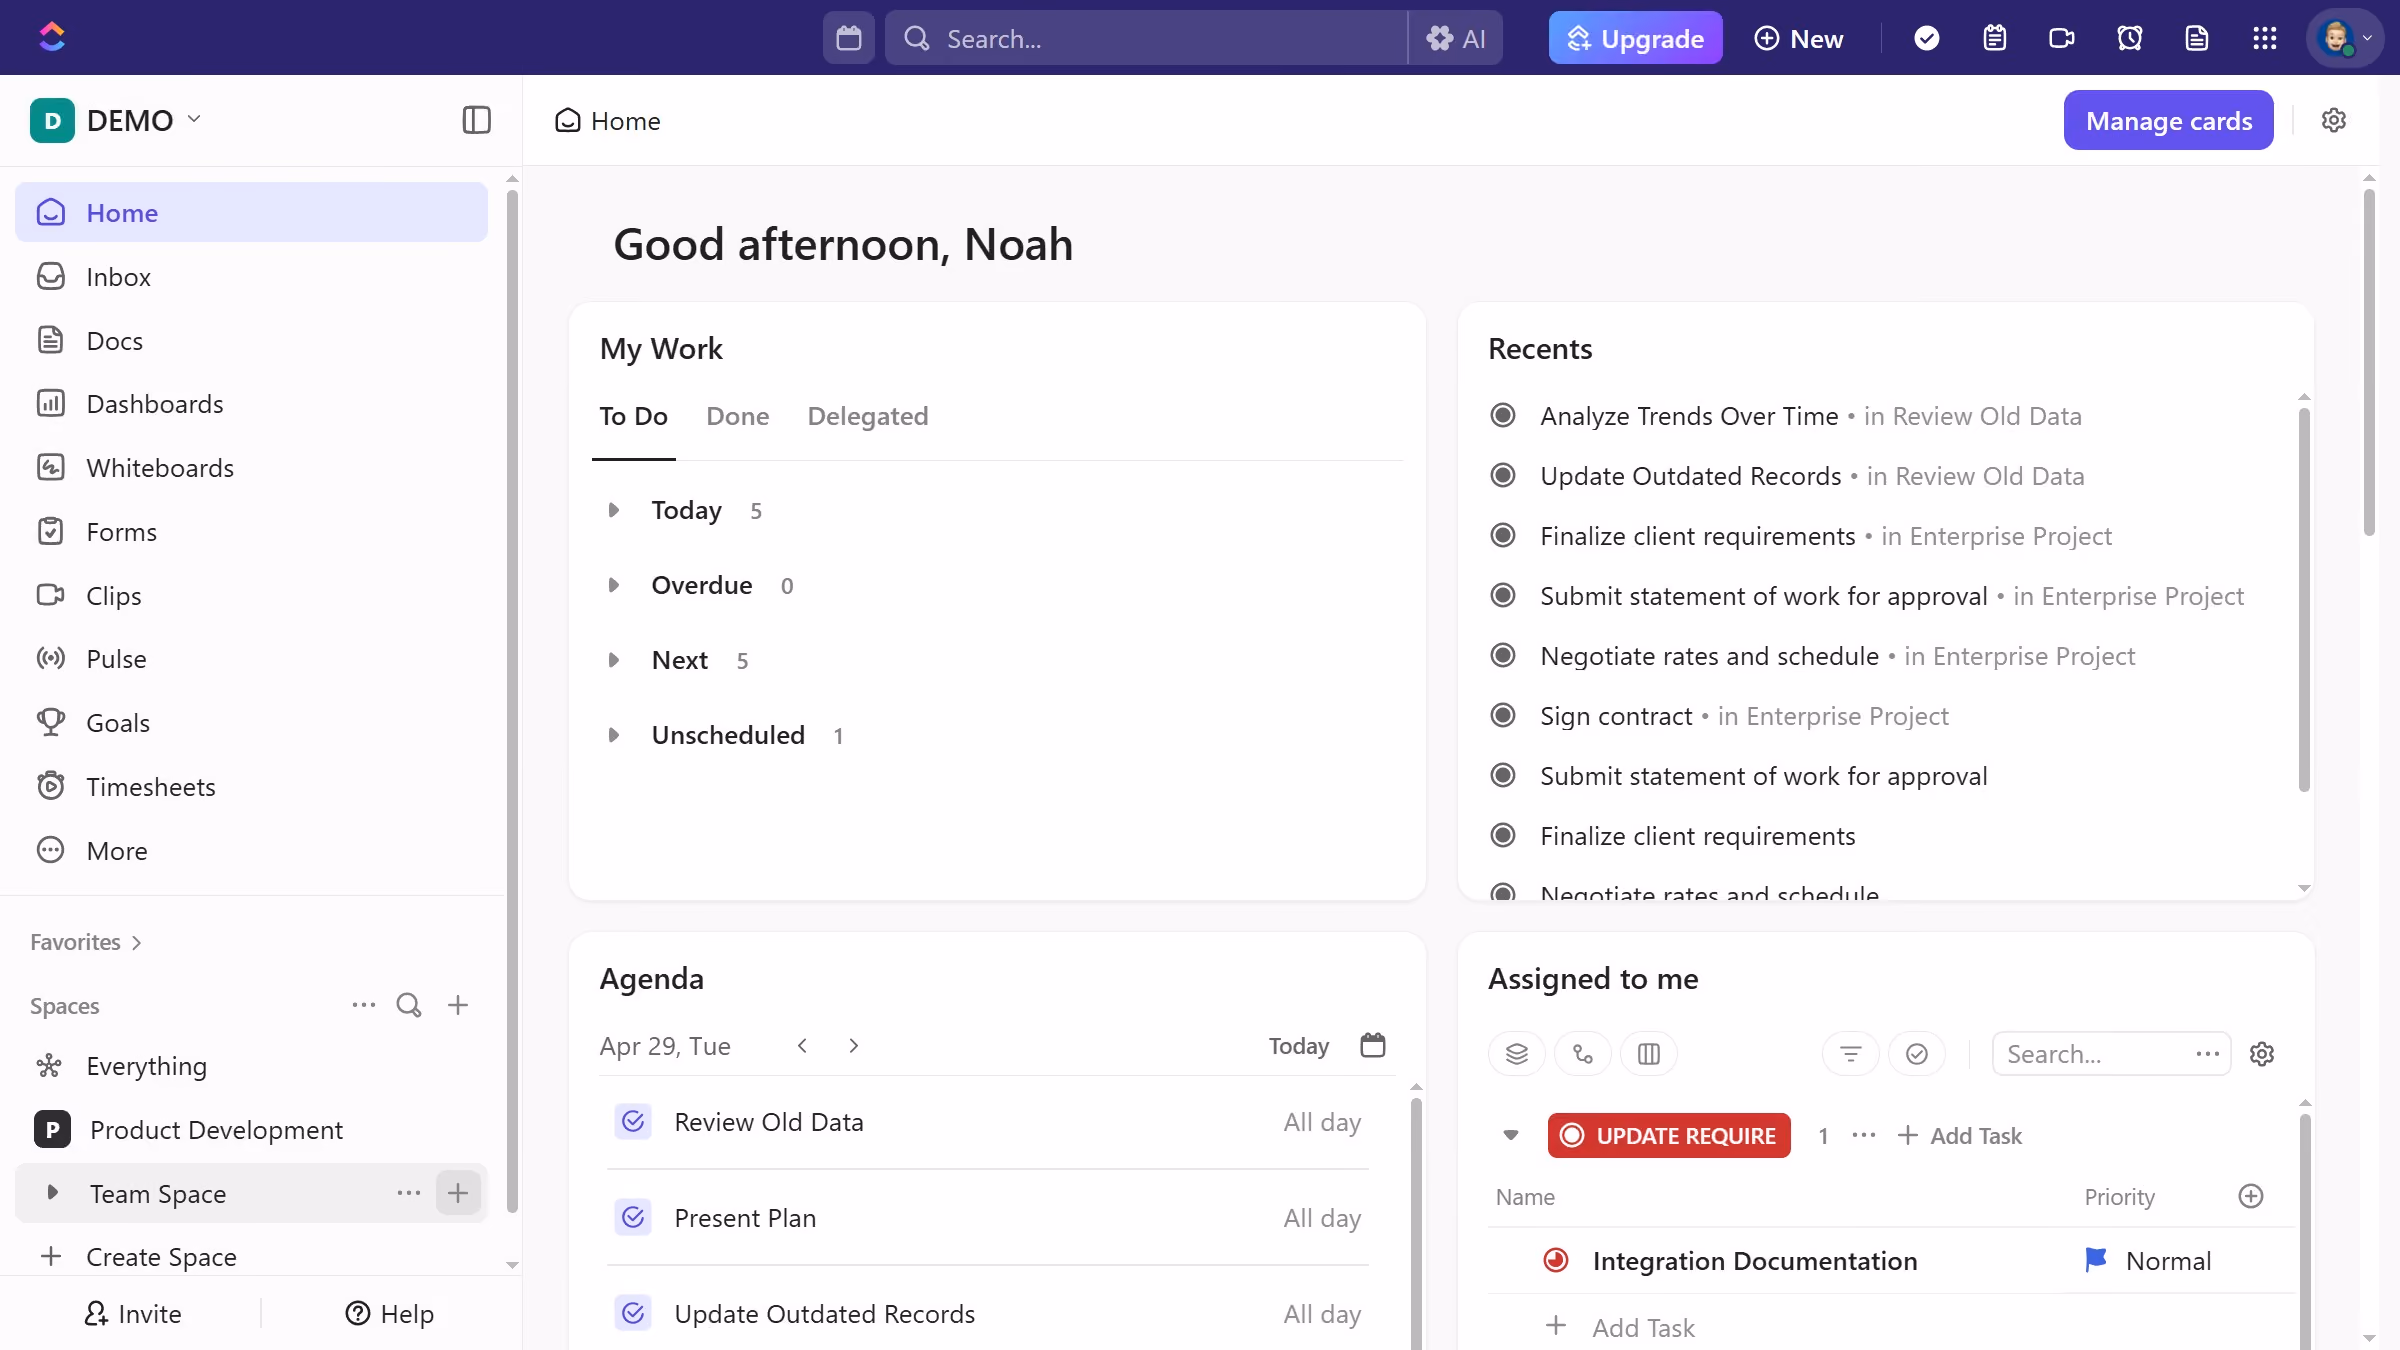Screen dimensions: 2400x1350
Task: Expand the Overdue section in My Work
Action: coord(614,585)
